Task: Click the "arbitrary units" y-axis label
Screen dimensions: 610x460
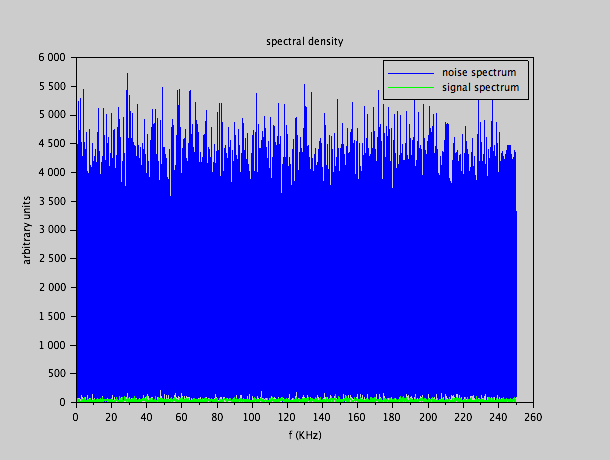Action: (28, 230)
